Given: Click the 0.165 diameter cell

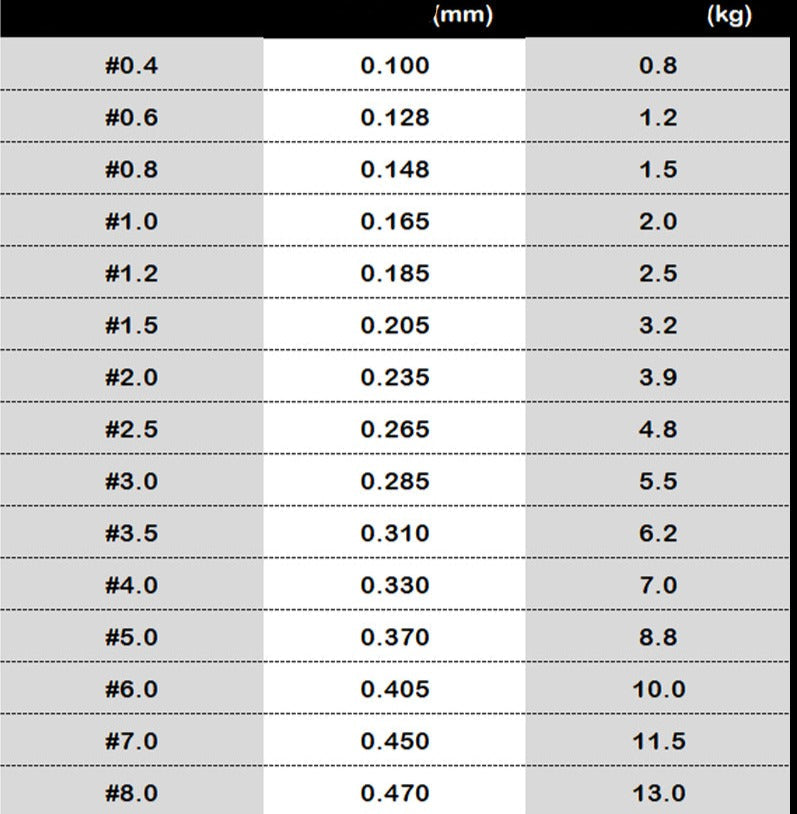Looking at the screenshot, I should tap(395, 222).
